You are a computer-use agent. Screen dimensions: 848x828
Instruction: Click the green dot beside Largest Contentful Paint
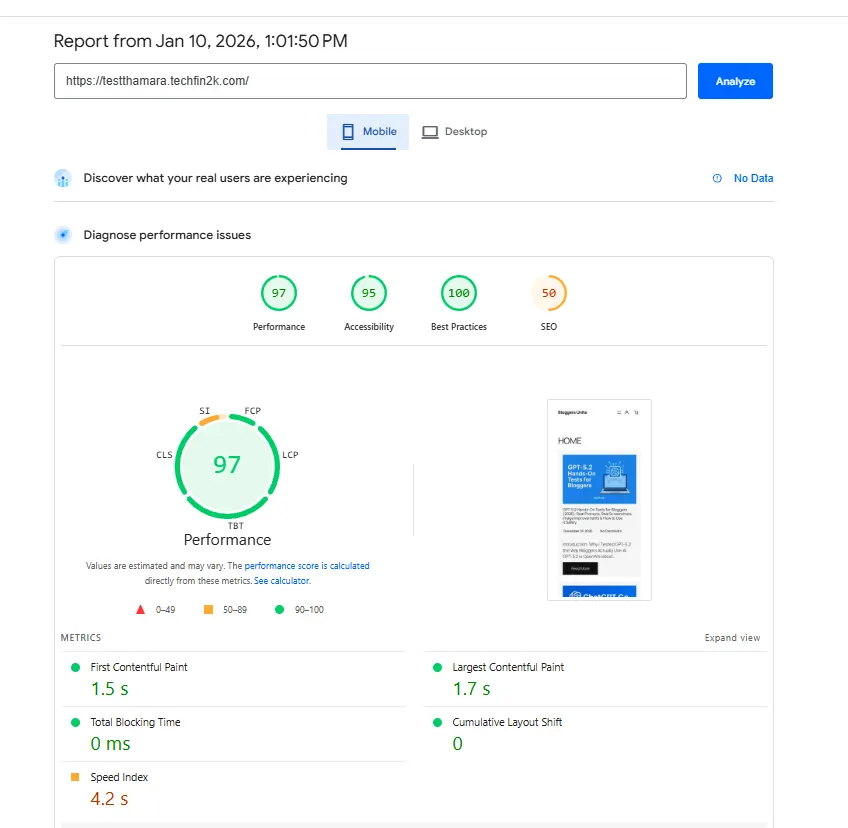[438, 667]
